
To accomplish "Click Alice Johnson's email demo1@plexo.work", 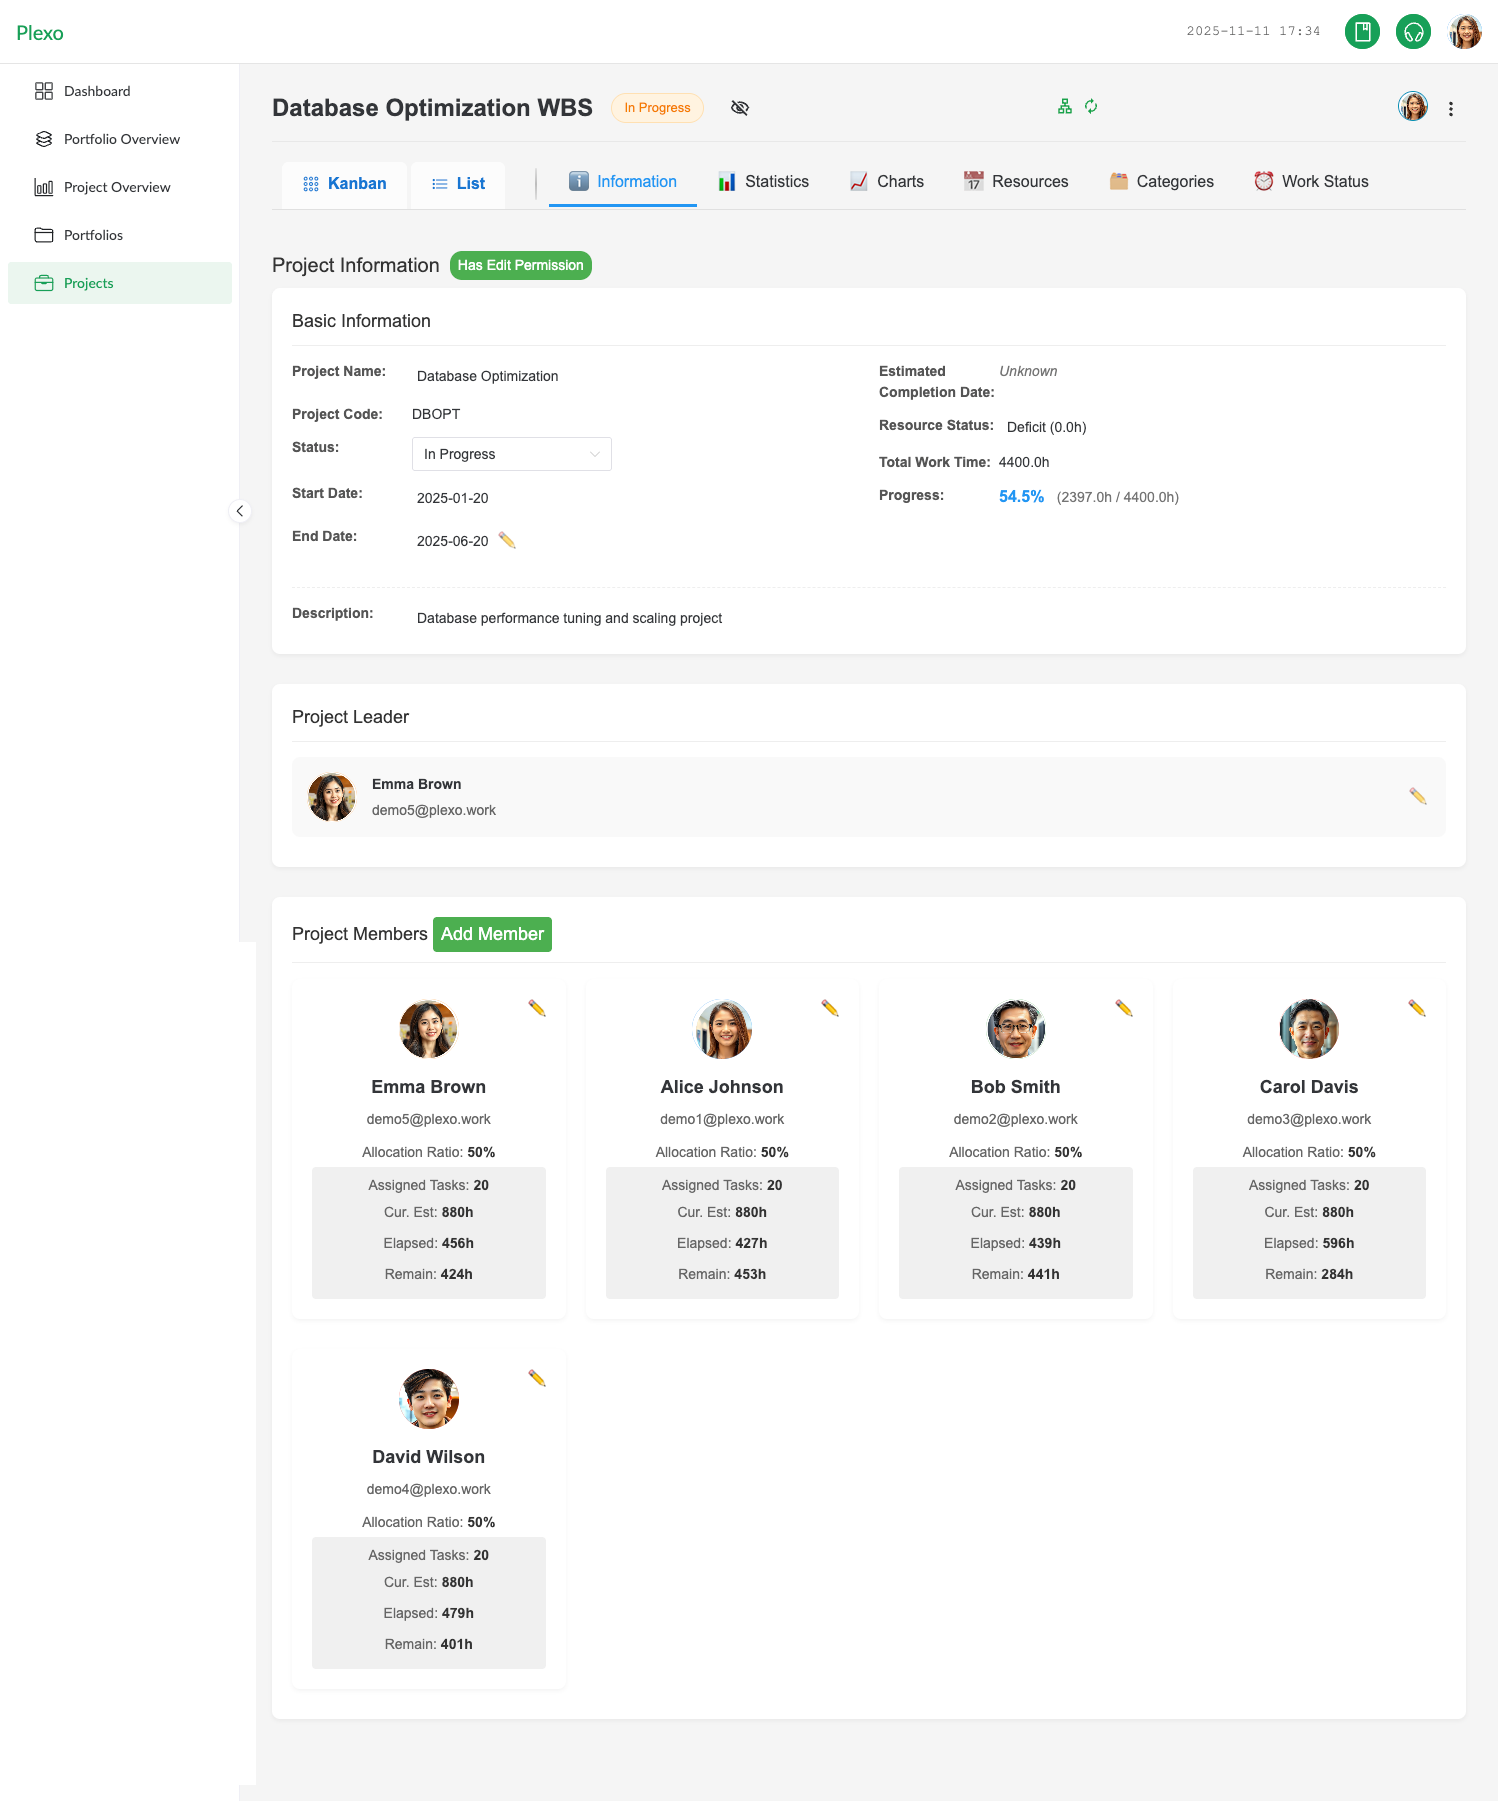I will click(x=722, y=1119).
